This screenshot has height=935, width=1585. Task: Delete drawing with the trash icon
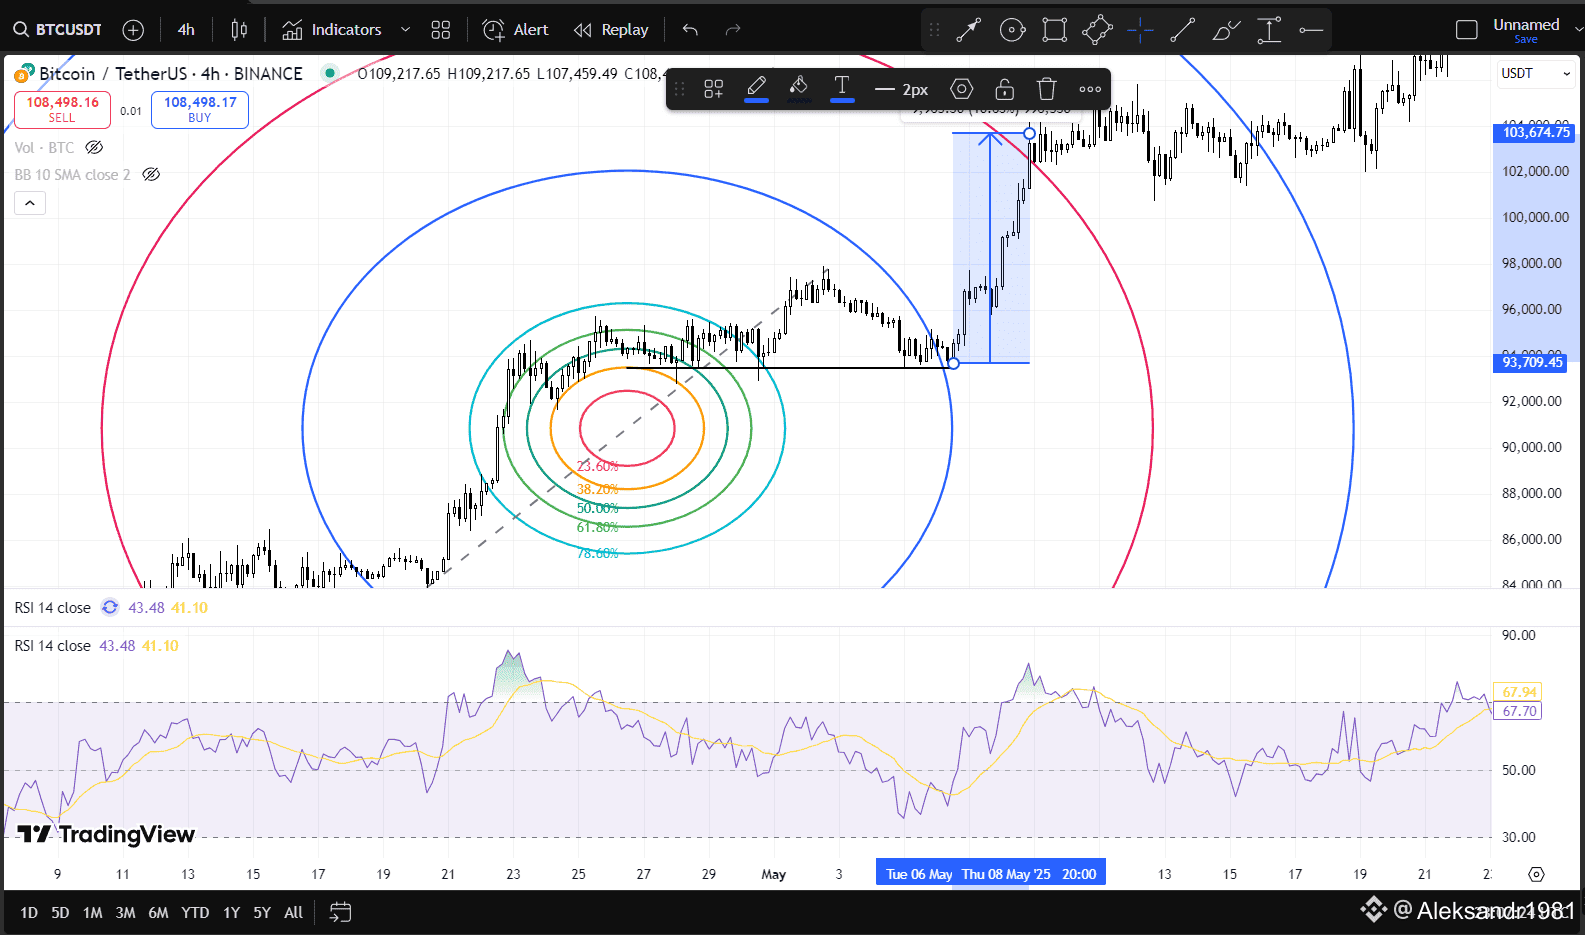1047,89
